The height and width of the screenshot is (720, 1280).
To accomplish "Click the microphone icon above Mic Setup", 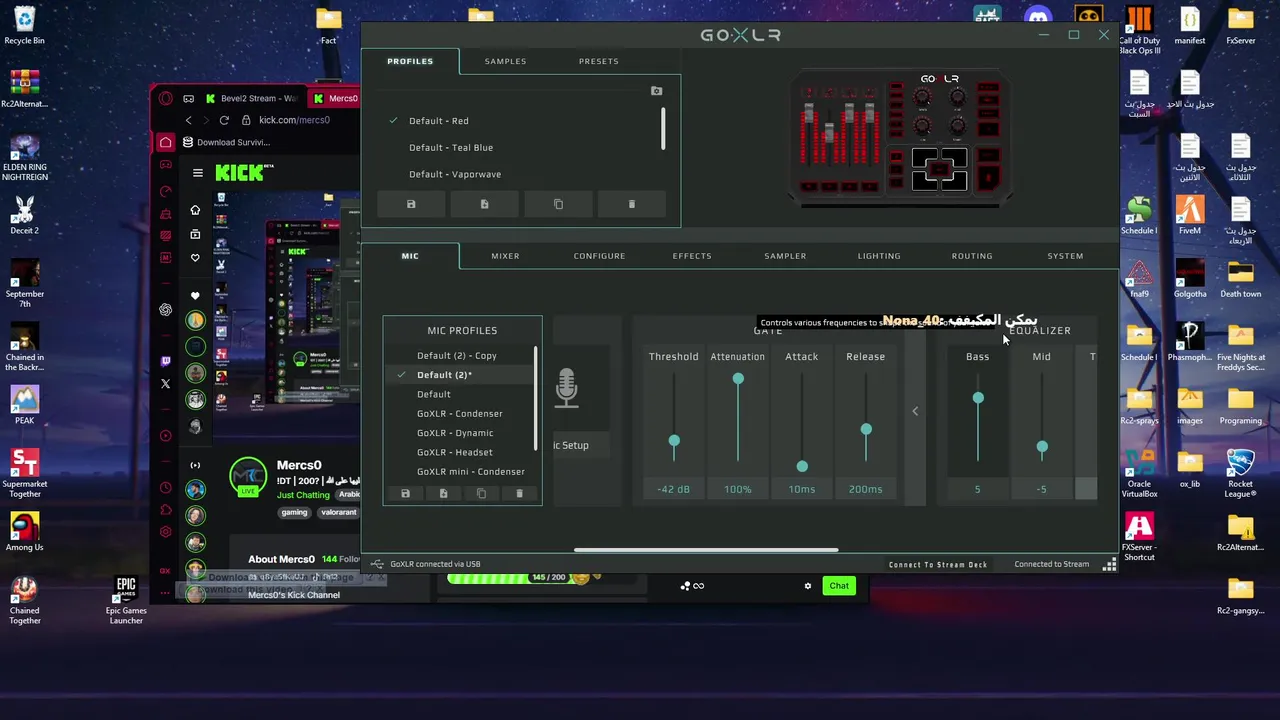I will coord(566,388).
